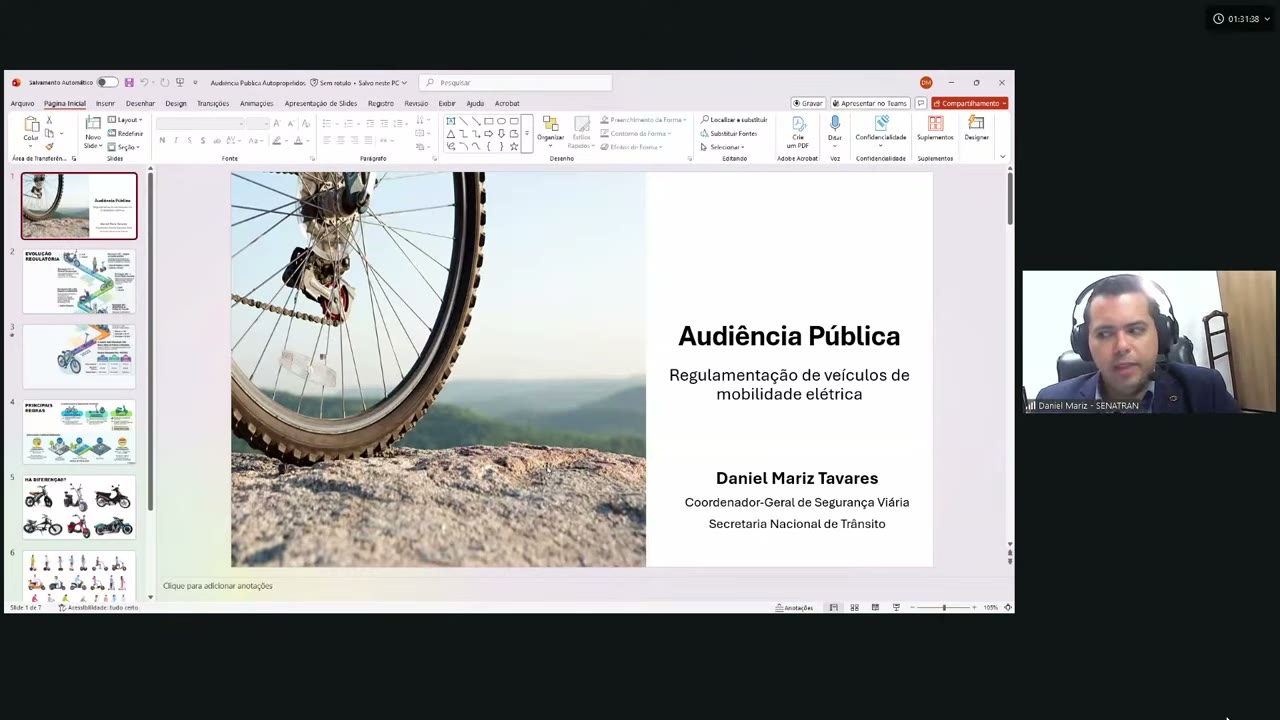Viewport: 1280px width, 720px height.
Task: Click Localizar e substituir
Action: click(734, 120)
